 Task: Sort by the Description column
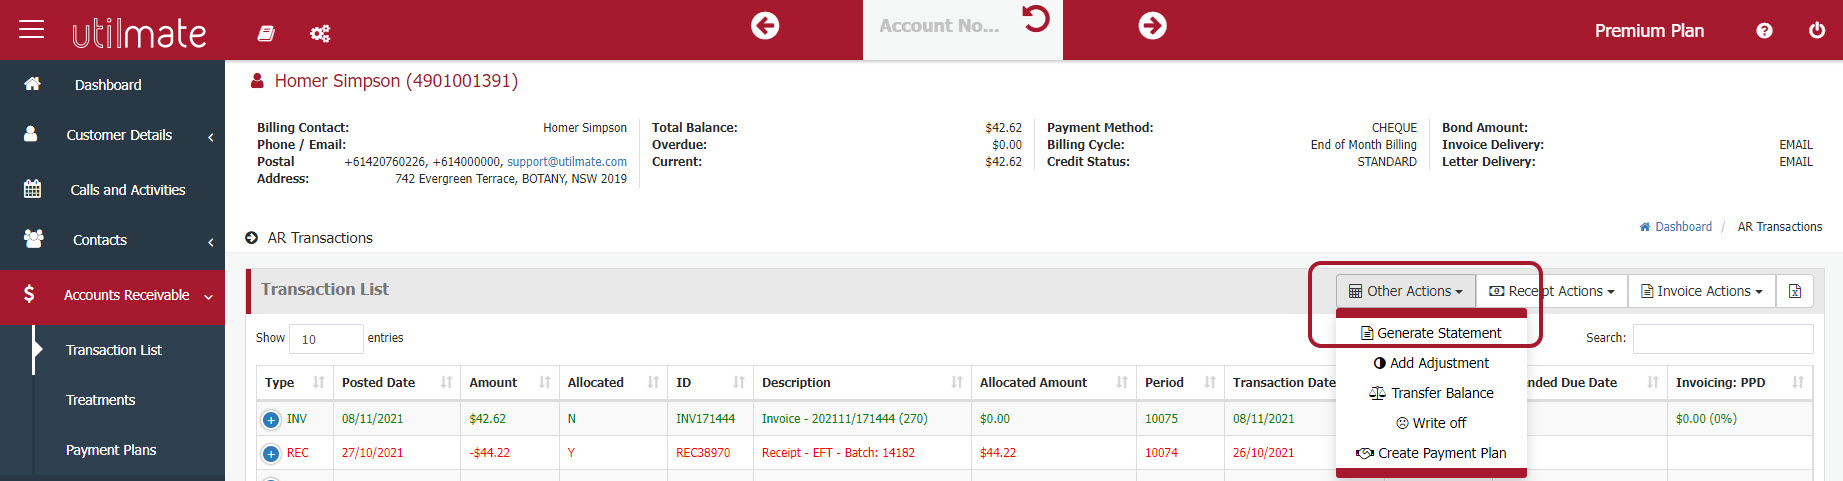pos(862,382)
